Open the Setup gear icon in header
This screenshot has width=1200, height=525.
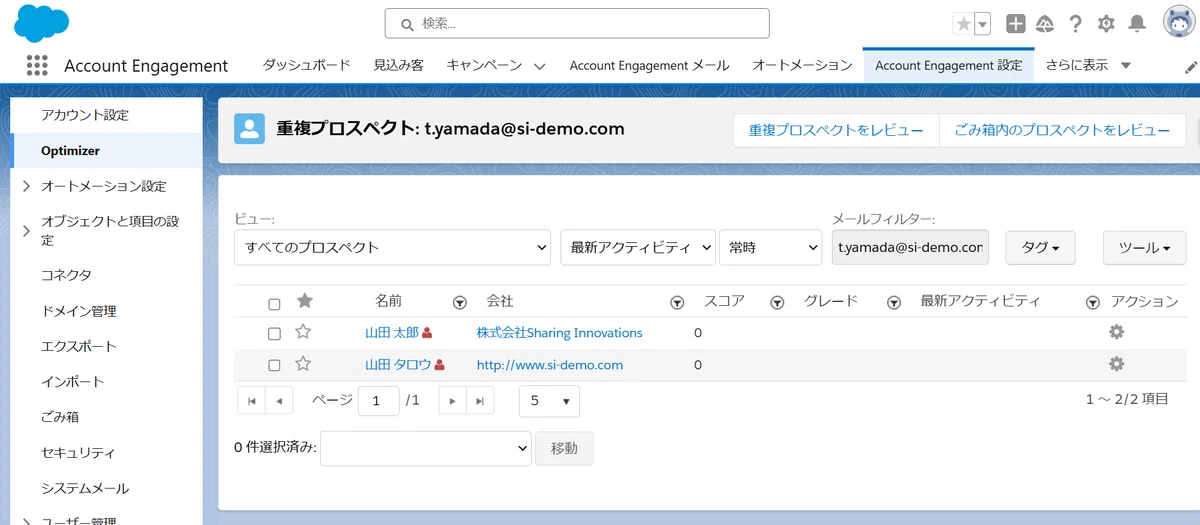tap(1106, 24)
